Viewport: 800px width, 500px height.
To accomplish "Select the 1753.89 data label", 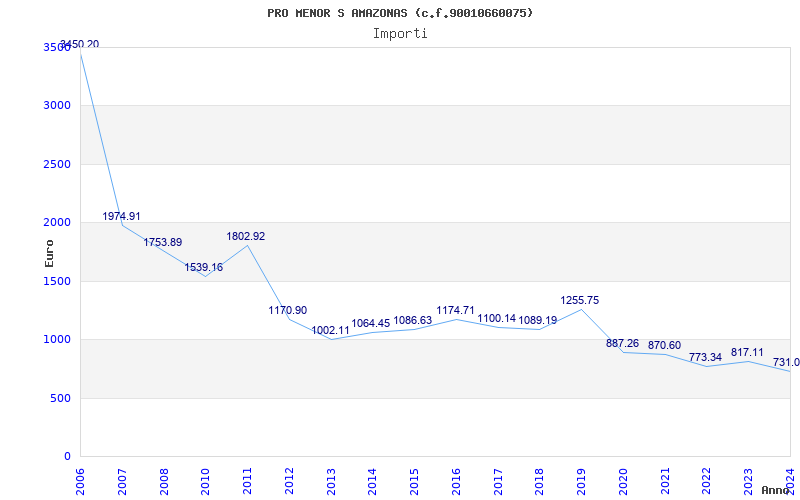I will [163, 242].
